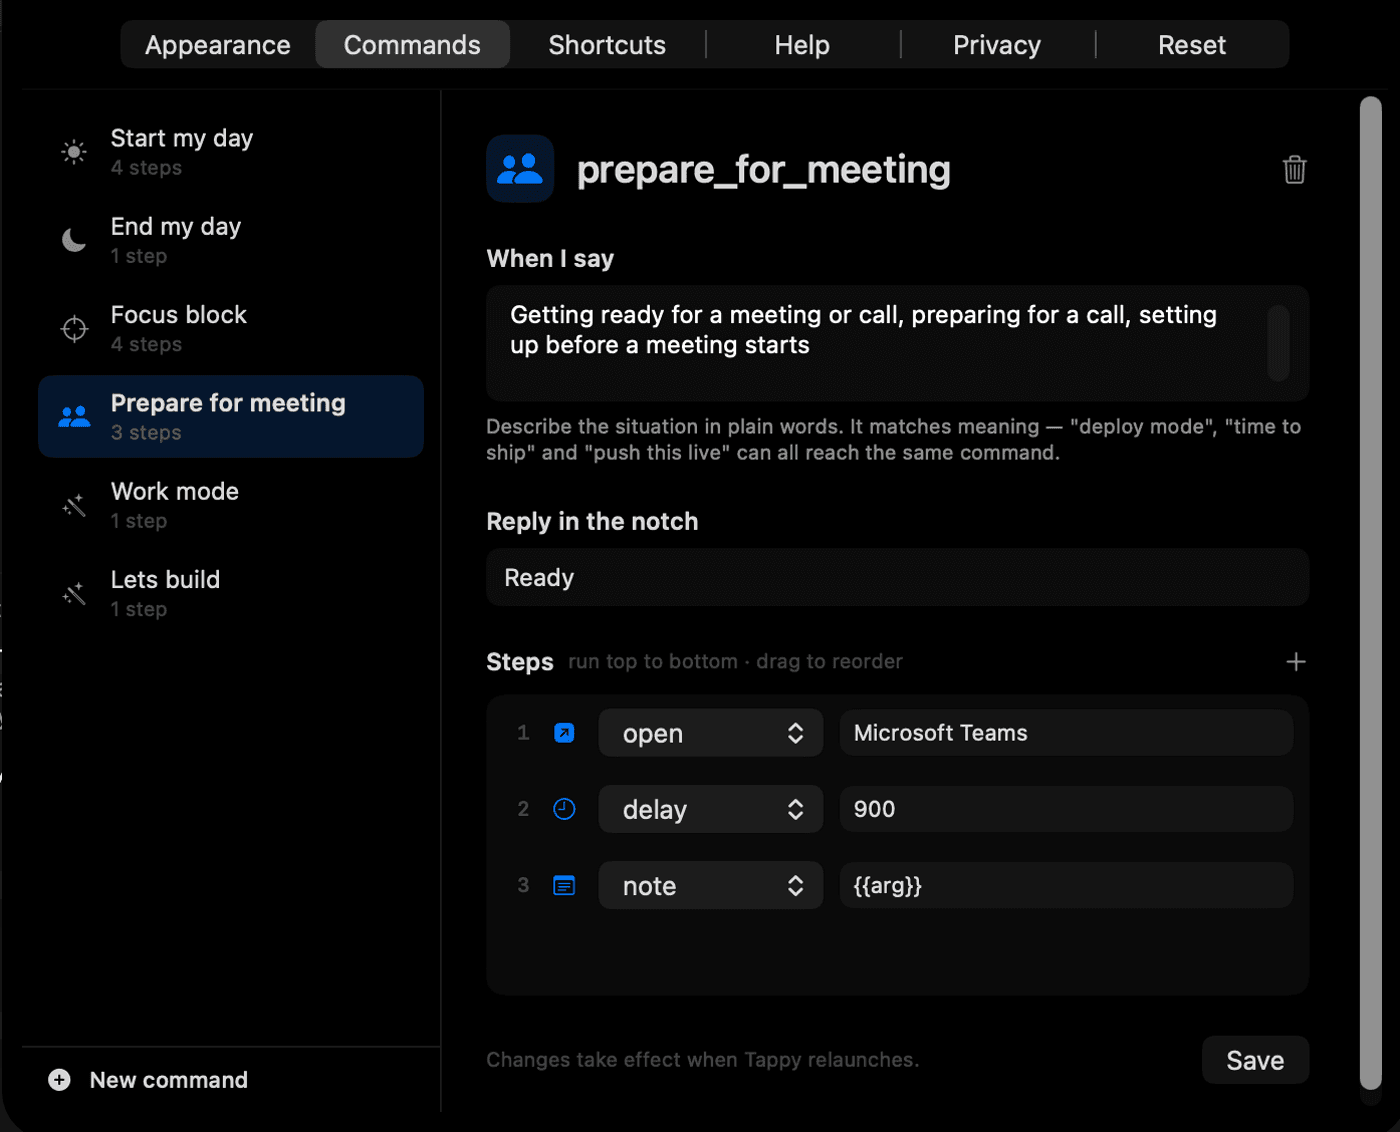Select the Commands tab
This screenshot has width=1400, height=1132.
point(412,45)
